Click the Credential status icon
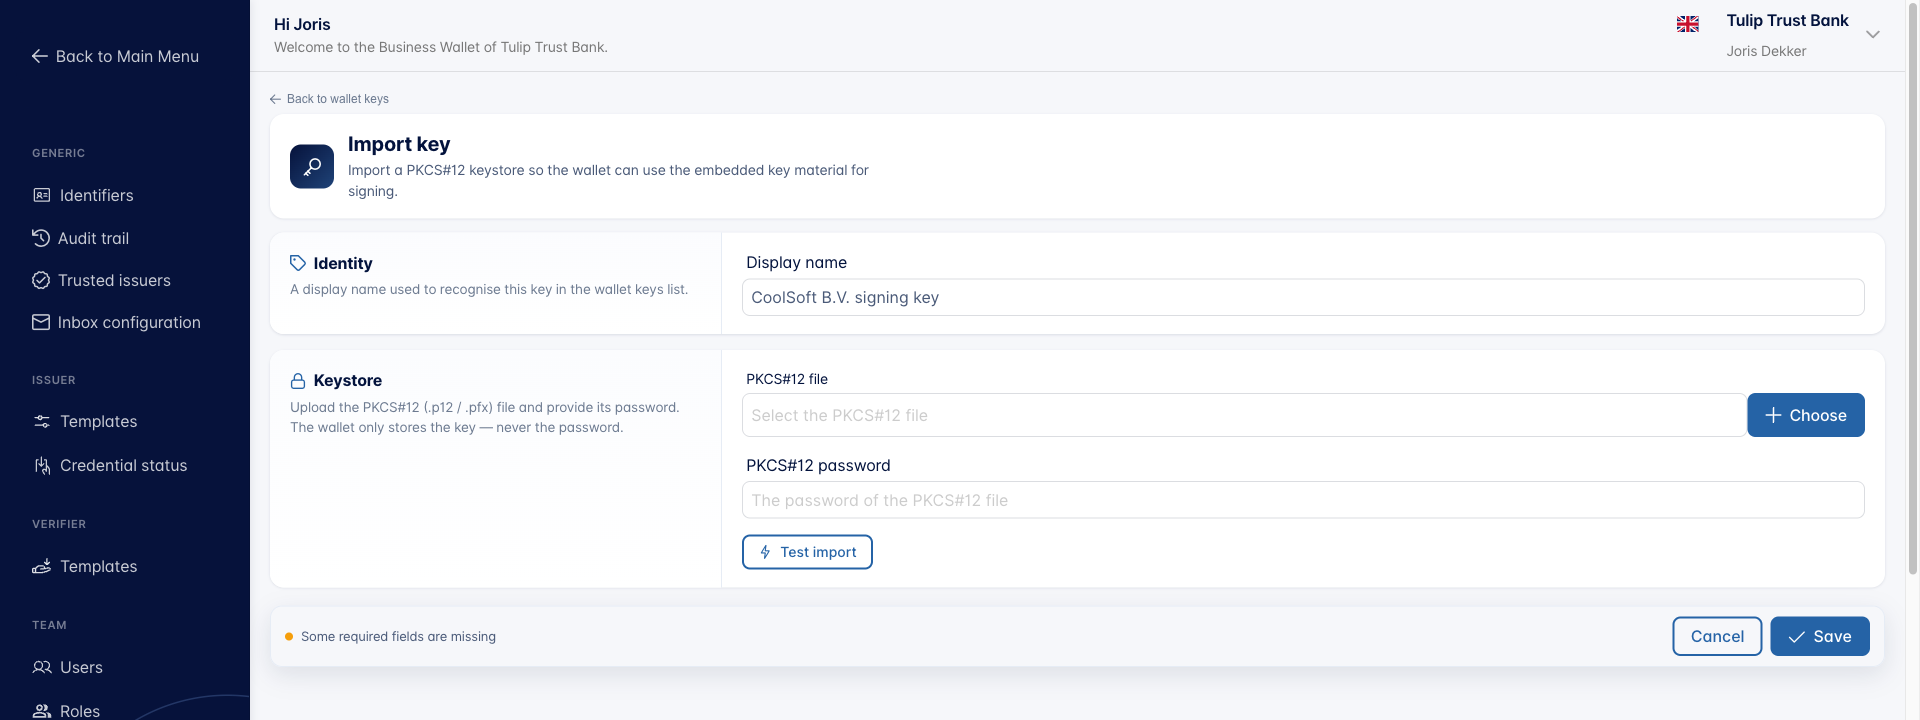 point(42,465)
